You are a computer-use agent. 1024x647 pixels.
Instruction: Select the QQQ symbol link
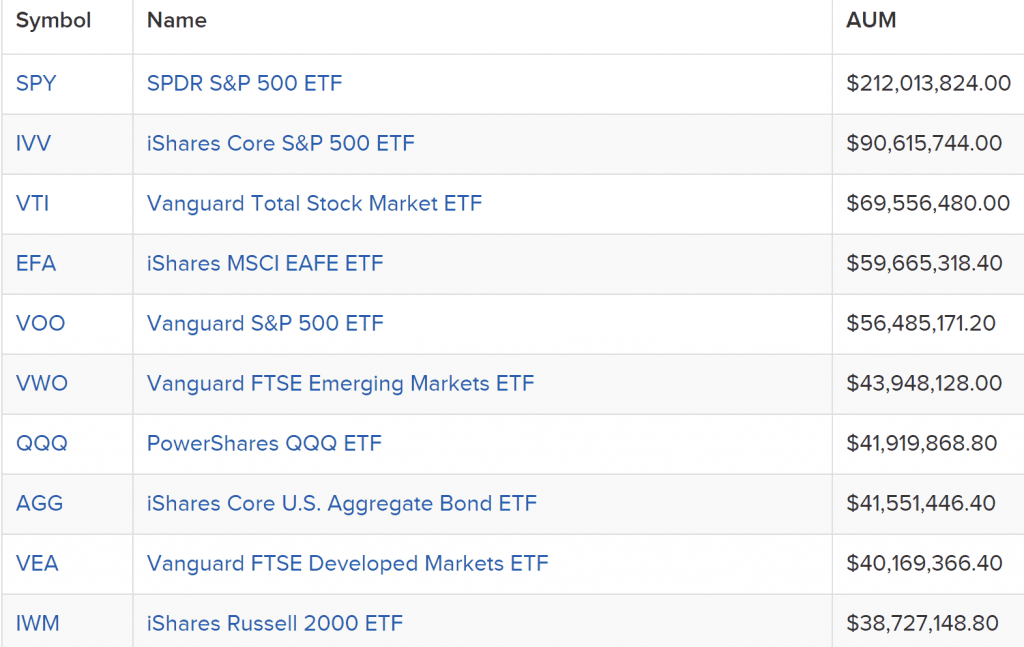pyautogui.click(x=42, y=444)
